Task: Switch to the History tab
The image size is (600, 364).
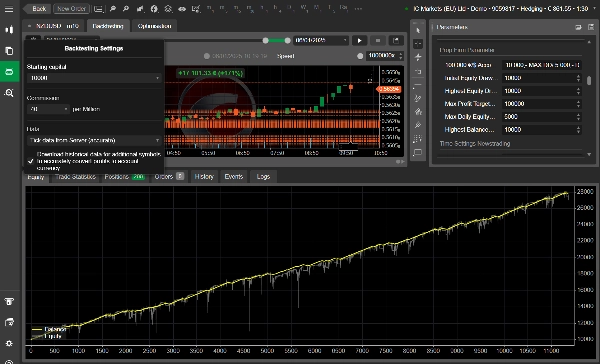Action: [x=204, y=177]
